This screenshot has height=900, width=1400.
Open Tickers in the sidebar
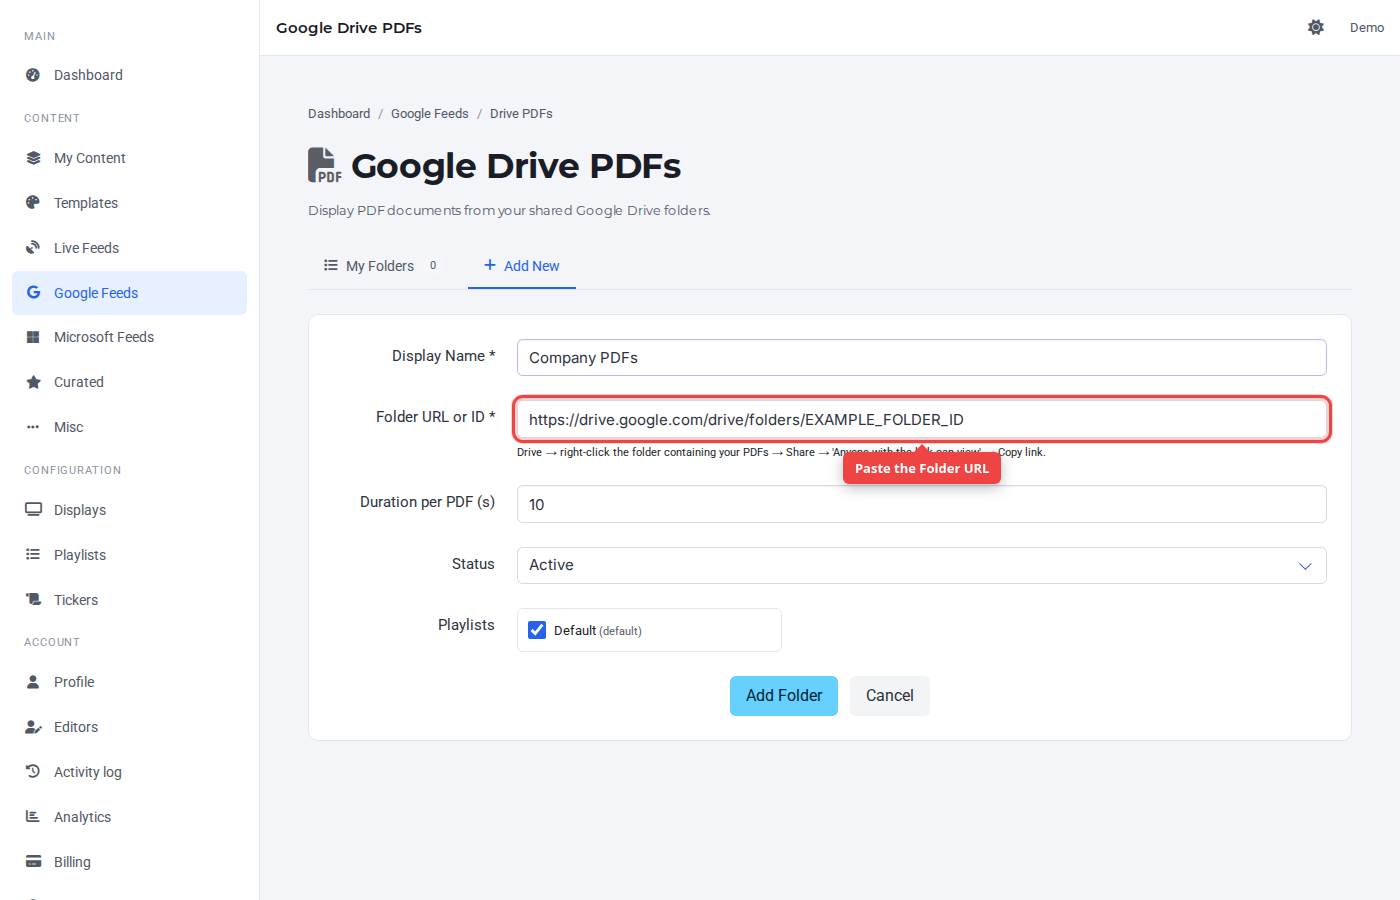pyautogui.click(x=129, y=600)
